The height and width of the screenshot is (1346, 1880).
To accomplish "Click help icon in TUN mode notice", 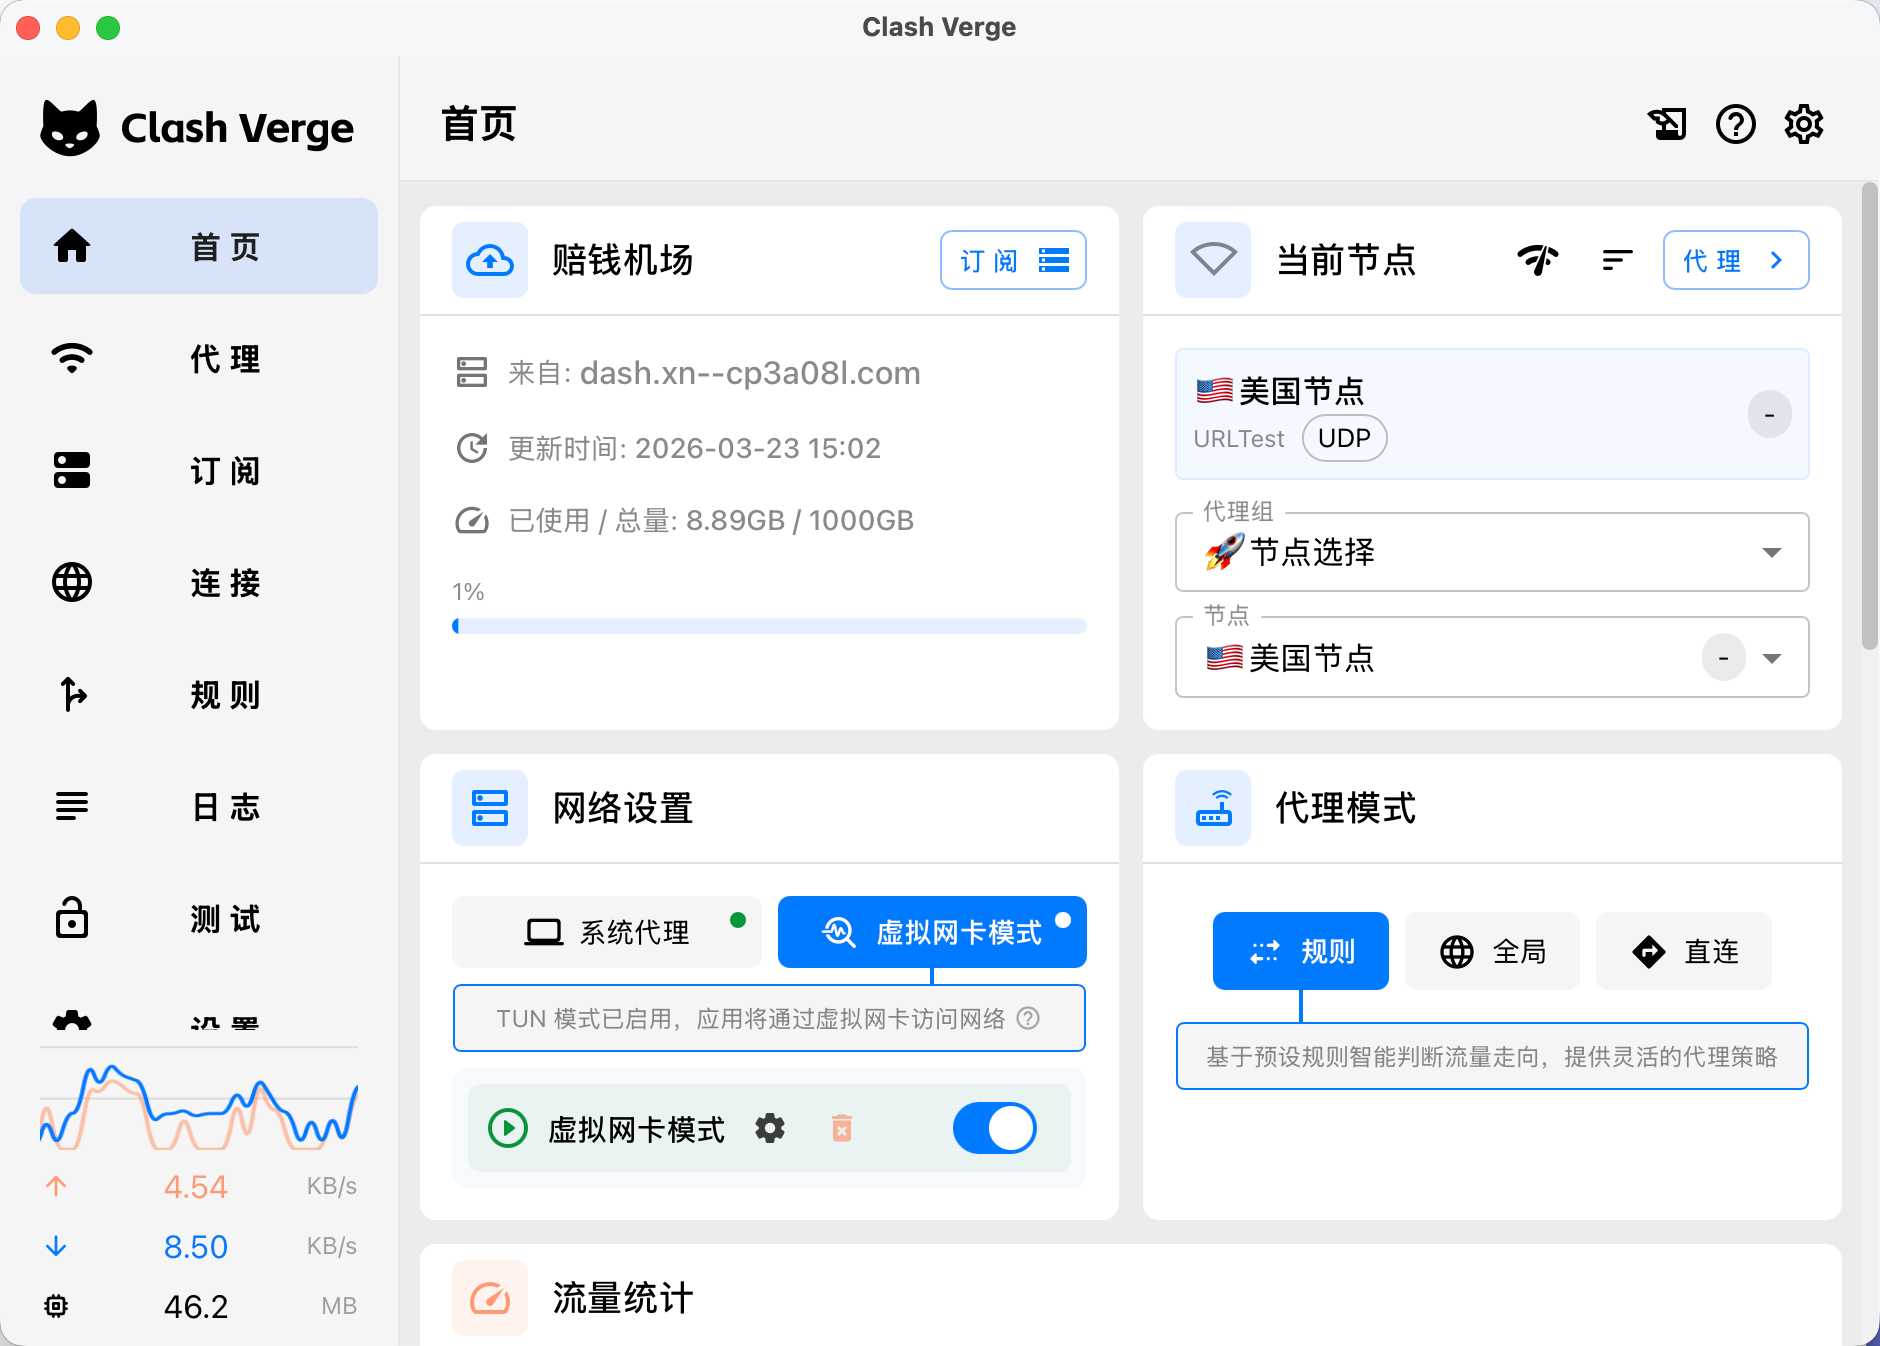I will [1028, 1018].
